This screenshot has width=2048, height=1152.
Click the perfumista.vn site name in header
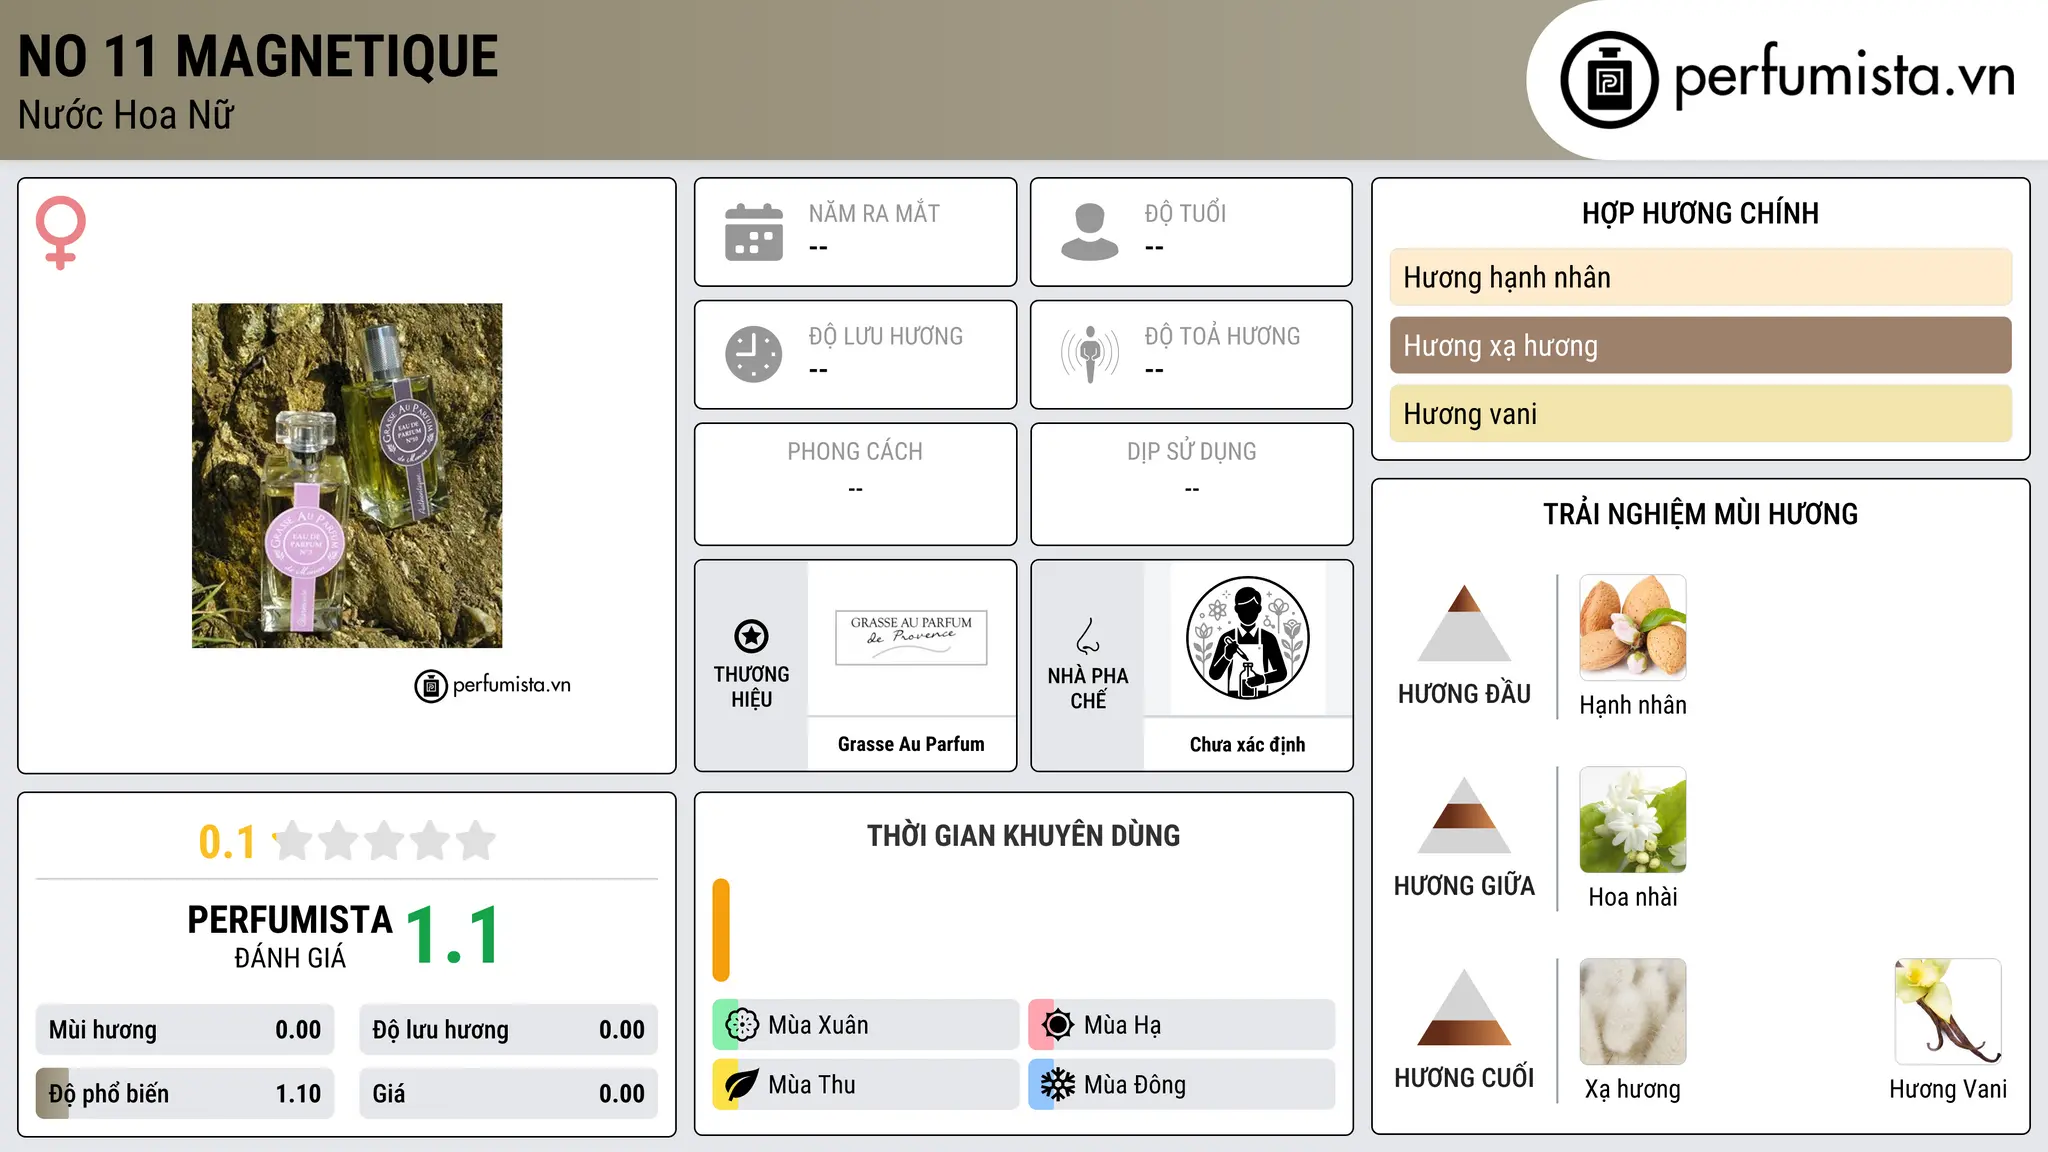pyautogui.click(x=1844, y=76)
